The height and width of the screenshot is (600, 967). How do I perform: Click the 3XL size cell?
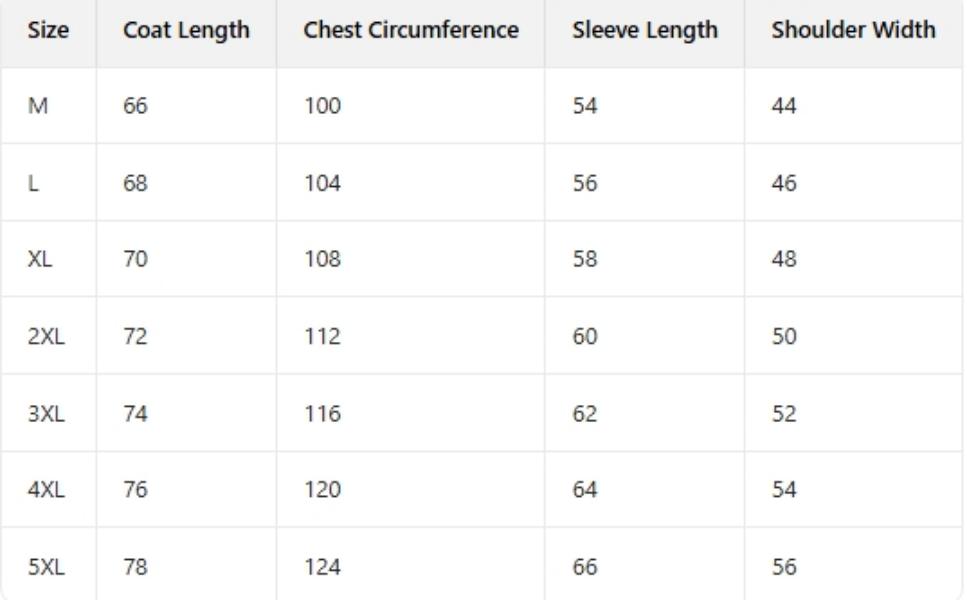46,413
